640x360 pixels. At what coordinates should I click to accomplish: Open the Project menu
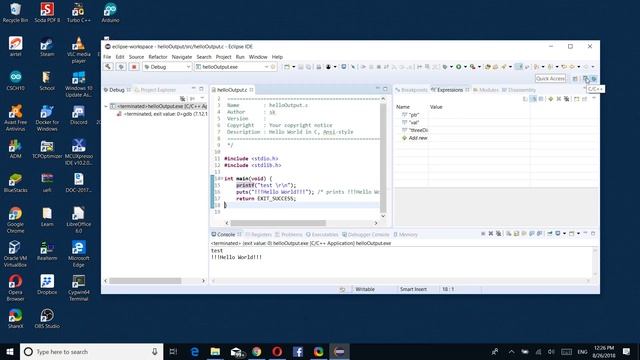coord(223,57)
